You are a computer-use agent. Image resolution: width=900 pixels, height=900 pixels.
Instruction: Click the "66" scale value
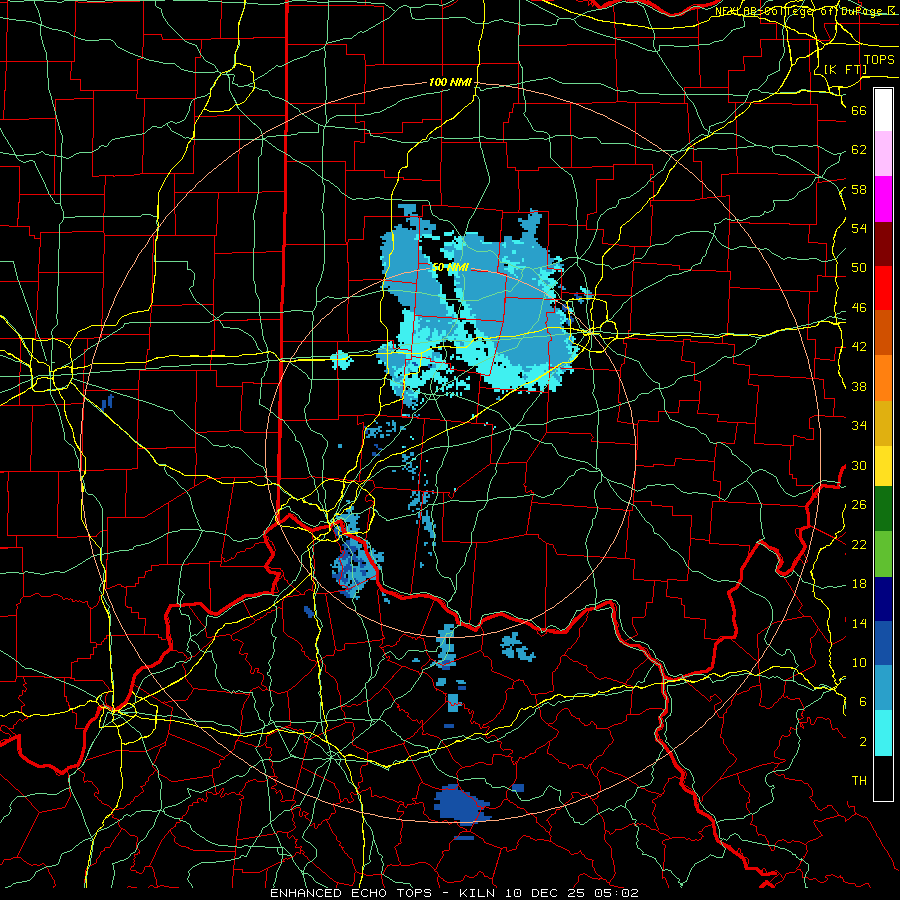(859, 110)
